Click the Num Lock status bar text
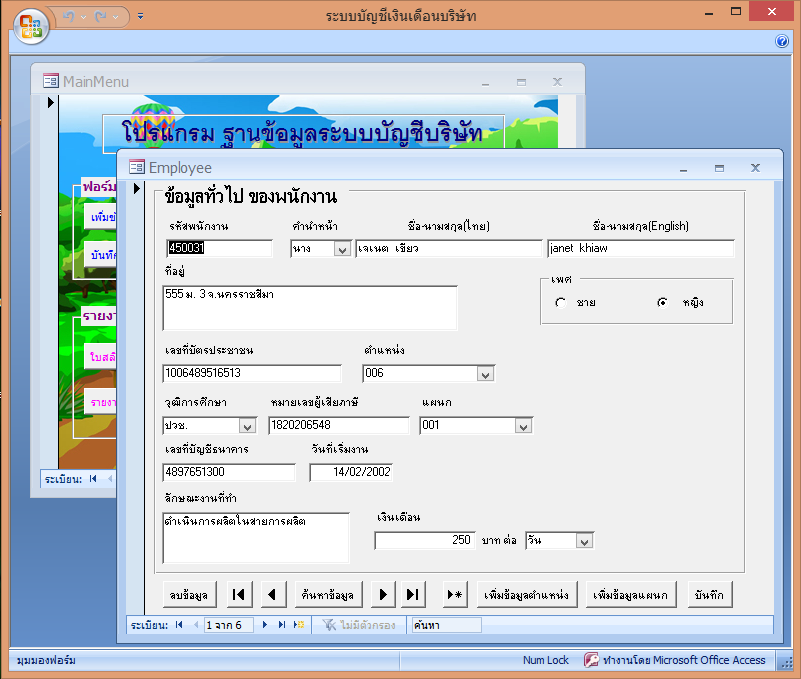 [x=545, y=660]
